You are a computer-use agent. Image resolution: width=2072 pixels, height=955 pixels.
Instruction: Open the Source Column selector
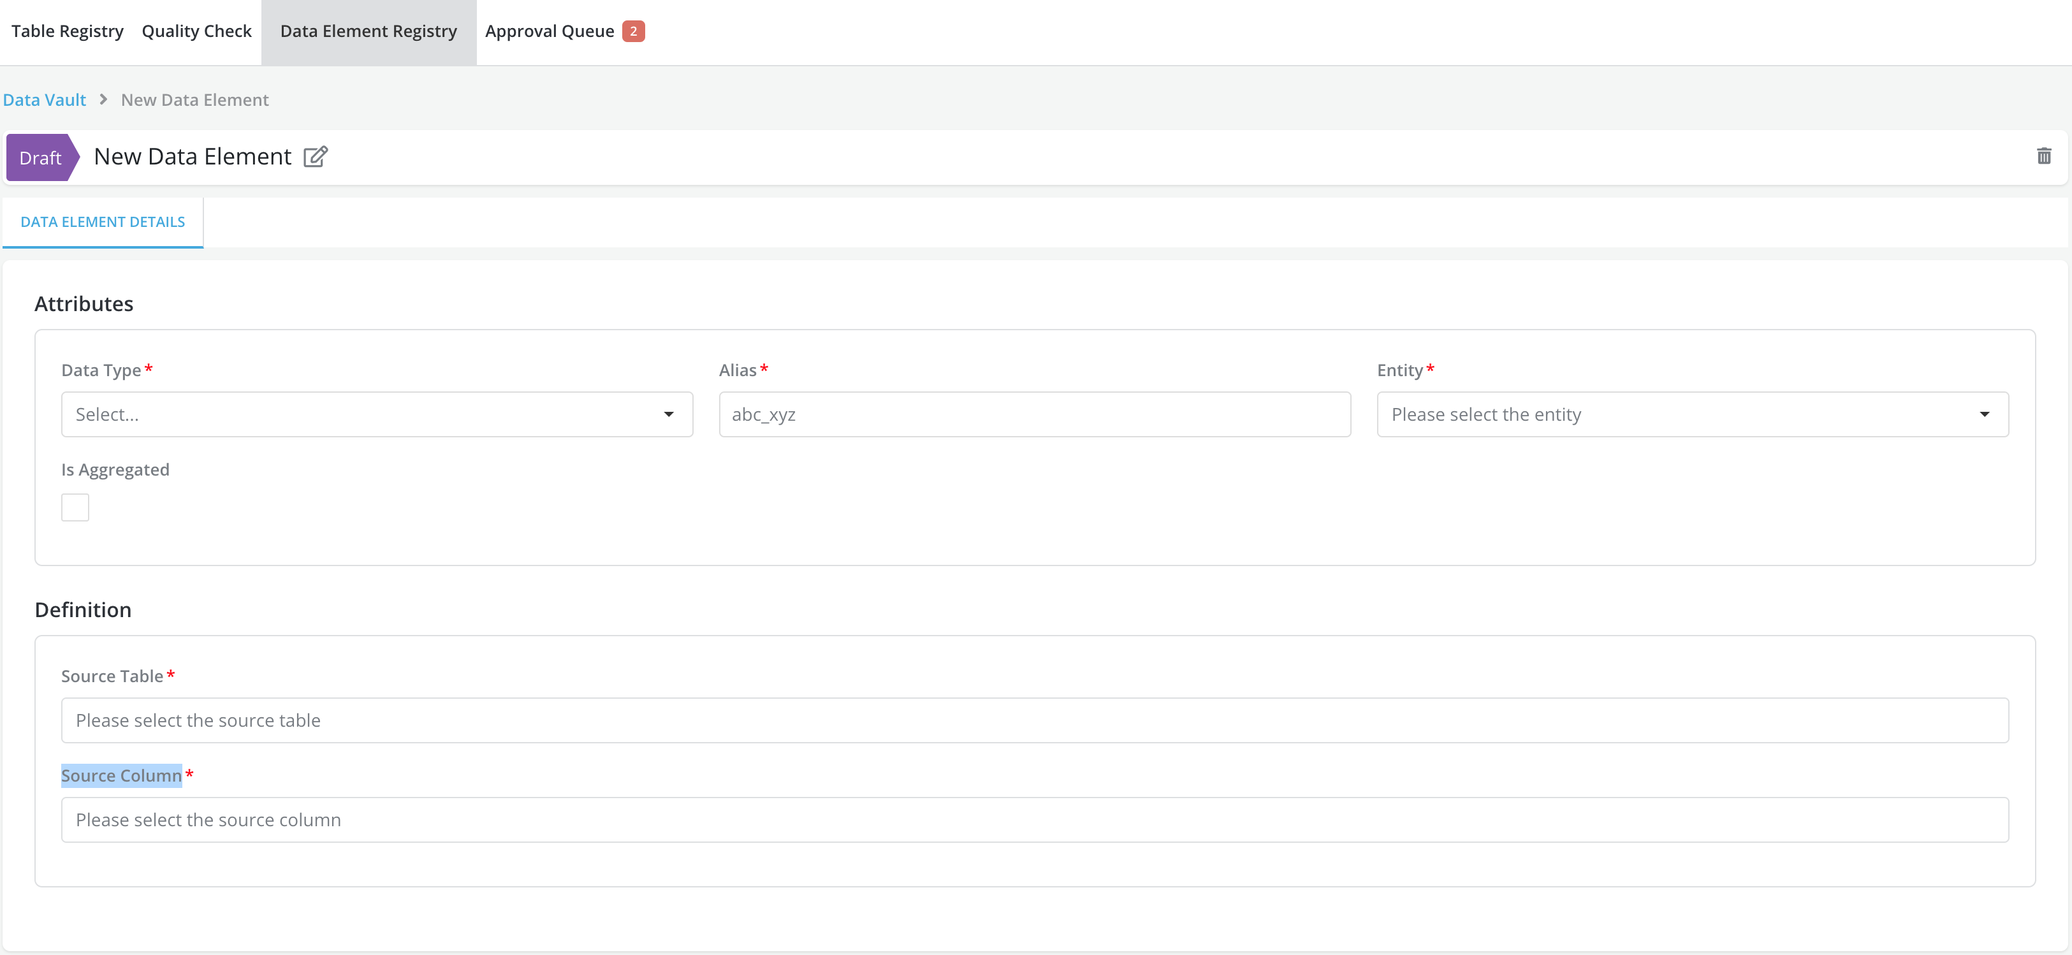[1034, 820]
